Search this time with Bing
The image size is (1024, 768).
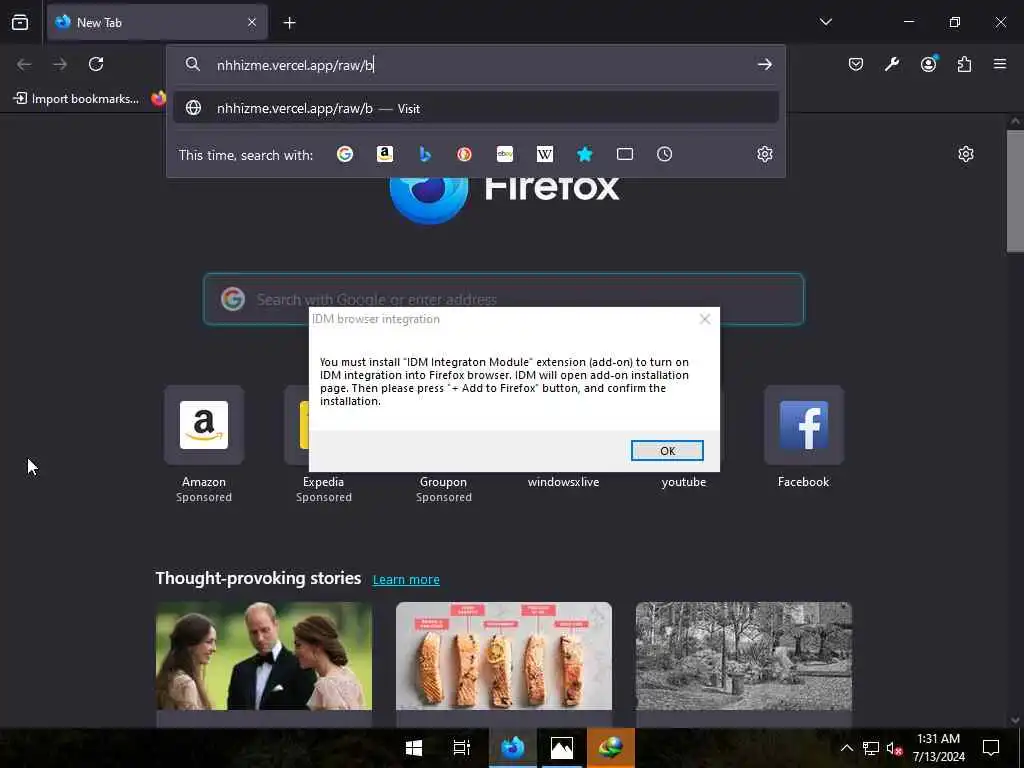(x=424, y=154)
